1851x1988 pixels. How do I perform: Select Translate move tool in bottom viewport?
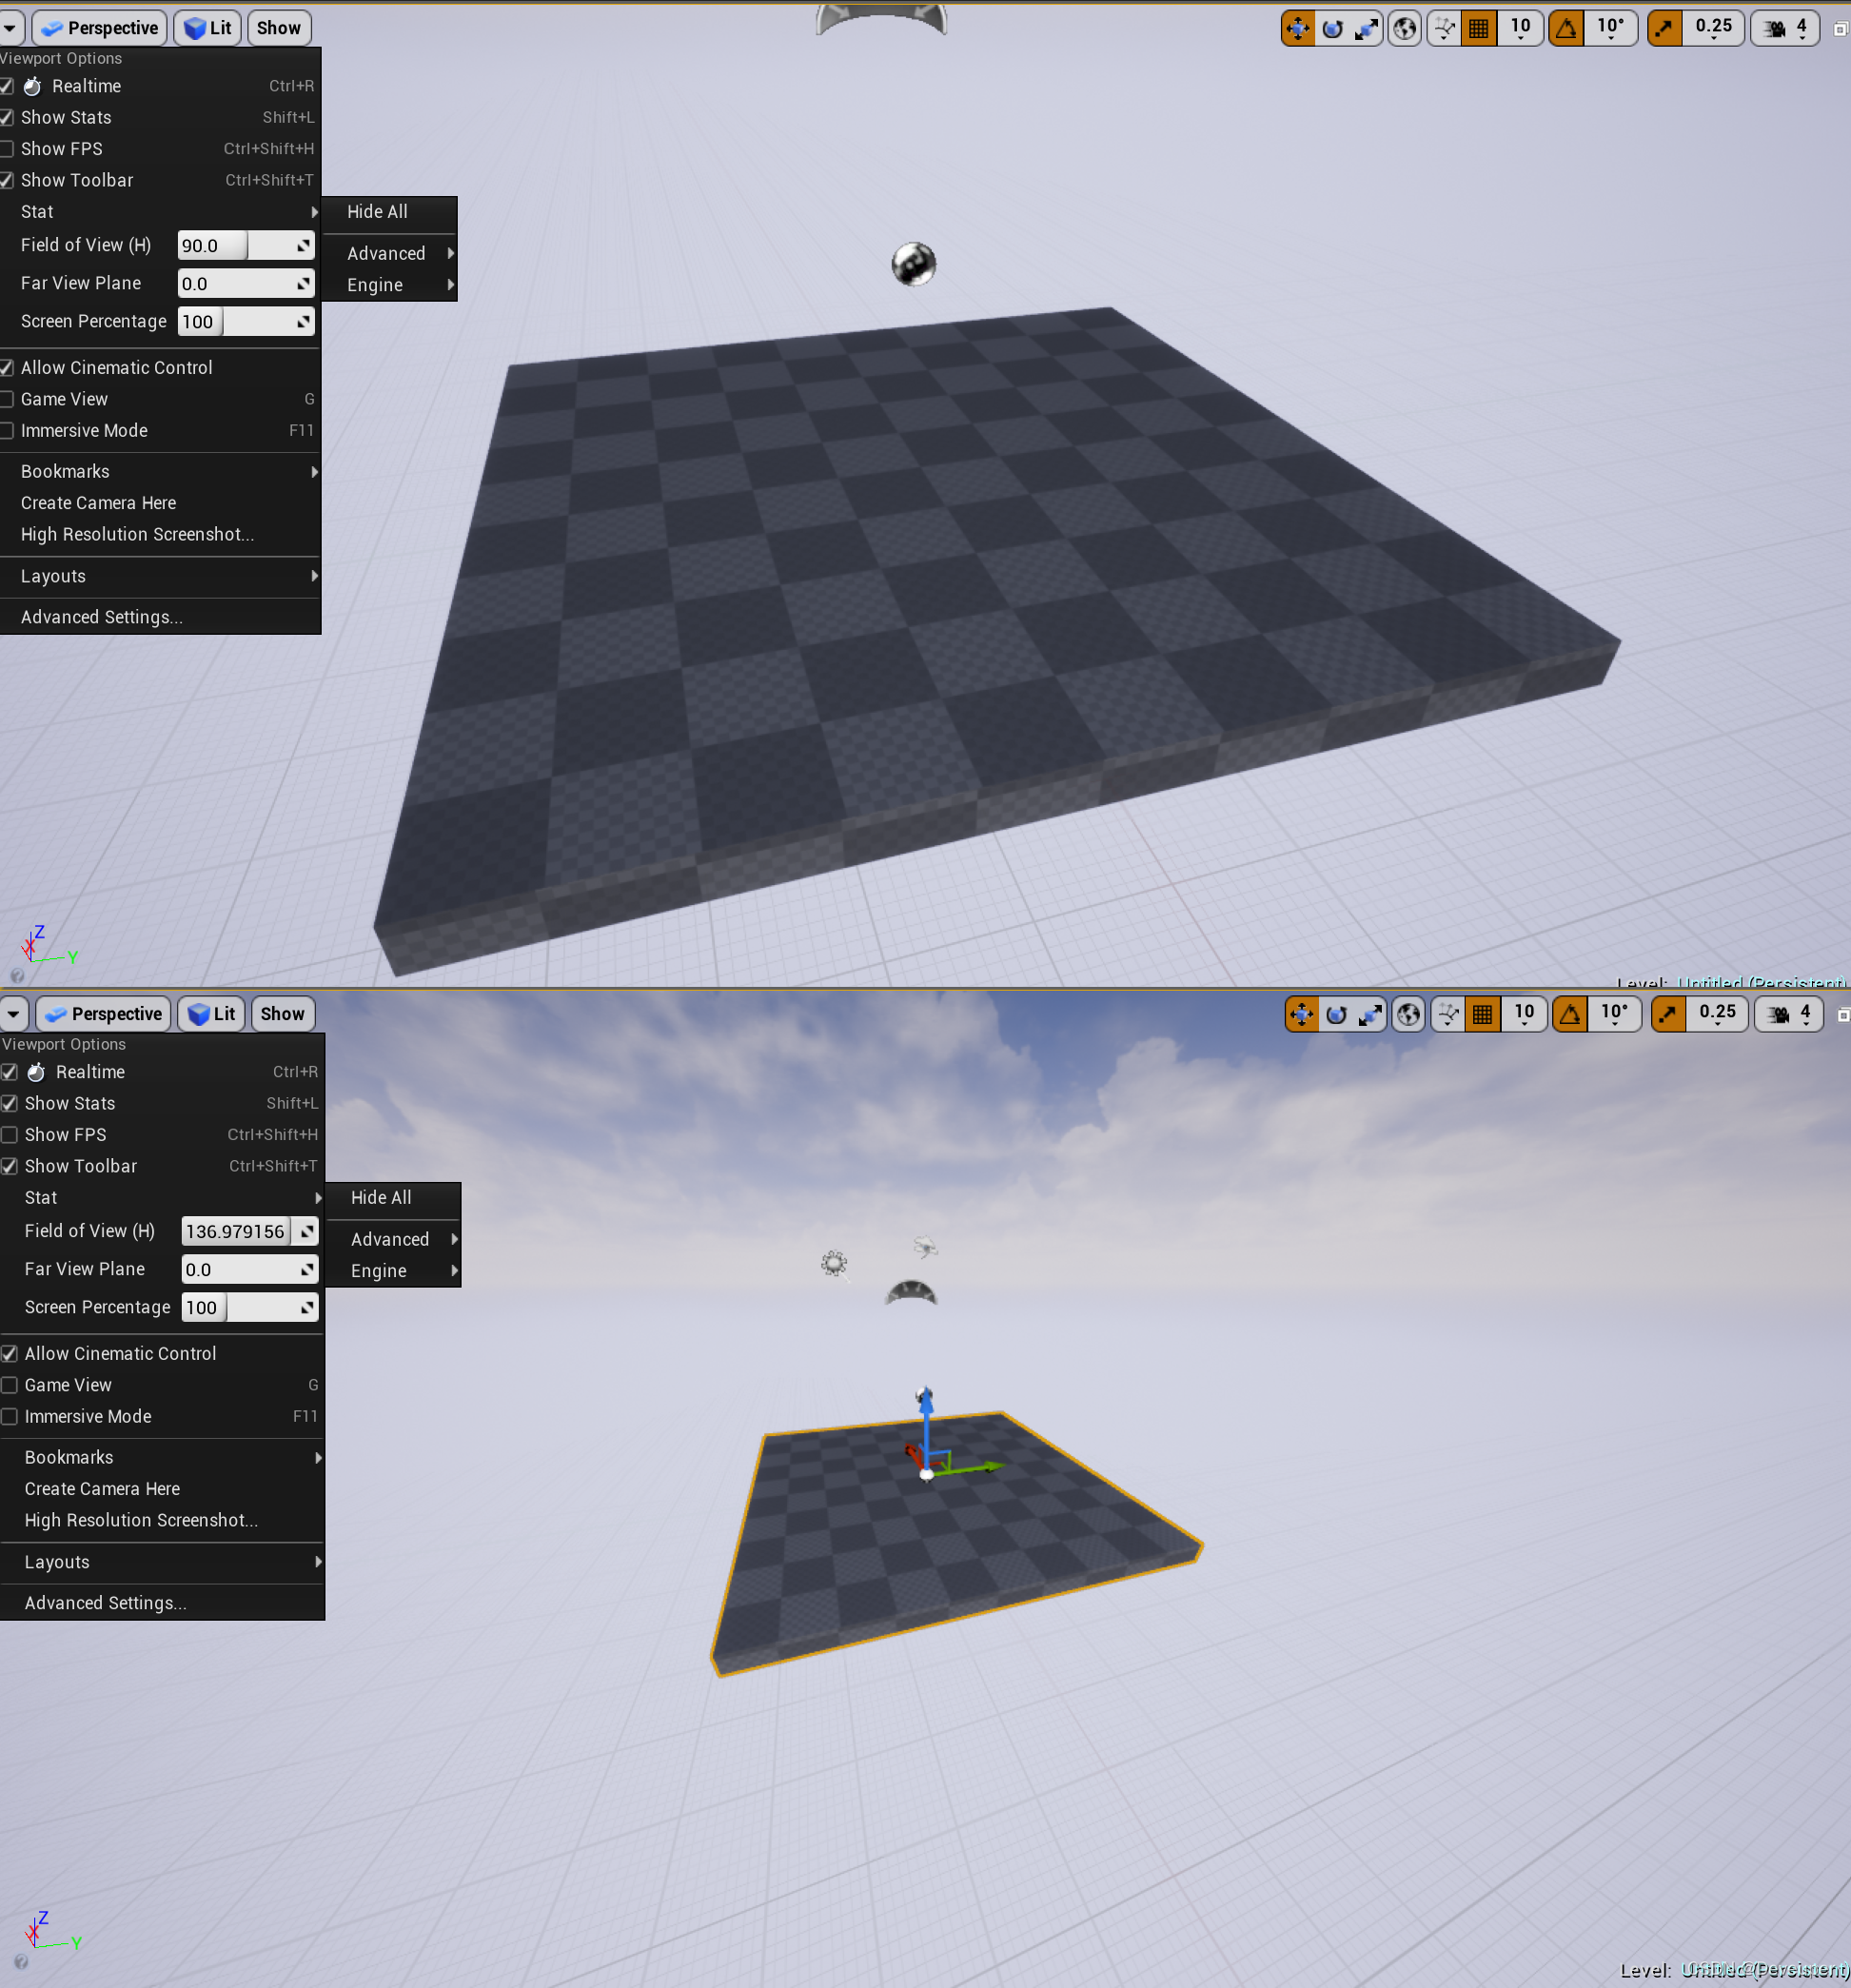1301,1014
